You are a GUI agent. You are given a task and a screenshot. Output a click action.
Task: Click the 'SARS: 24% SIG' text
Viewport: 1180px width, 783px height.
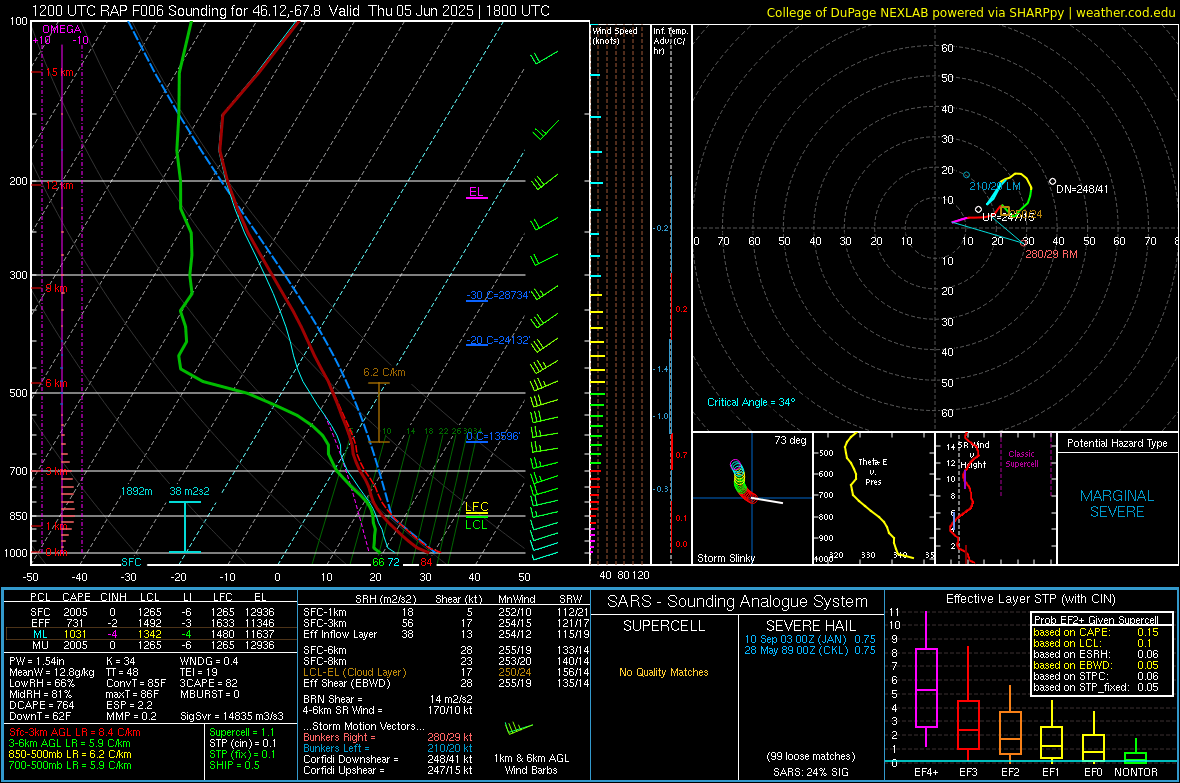click(x=810, y=772)
